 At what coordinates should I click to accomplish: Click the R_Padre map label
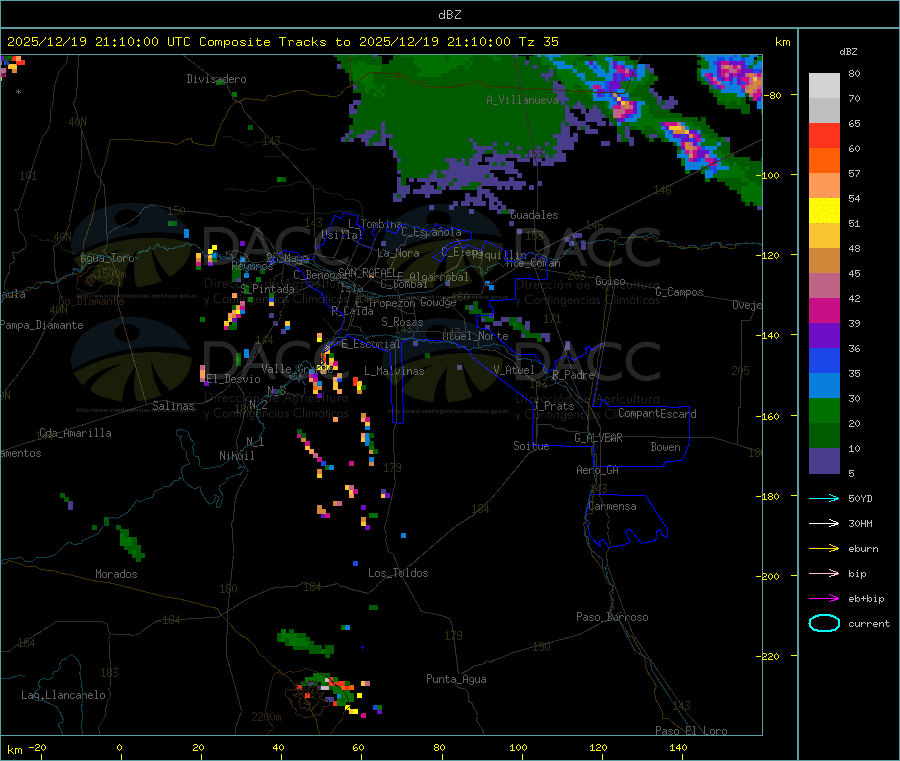(x=573, y=375)
